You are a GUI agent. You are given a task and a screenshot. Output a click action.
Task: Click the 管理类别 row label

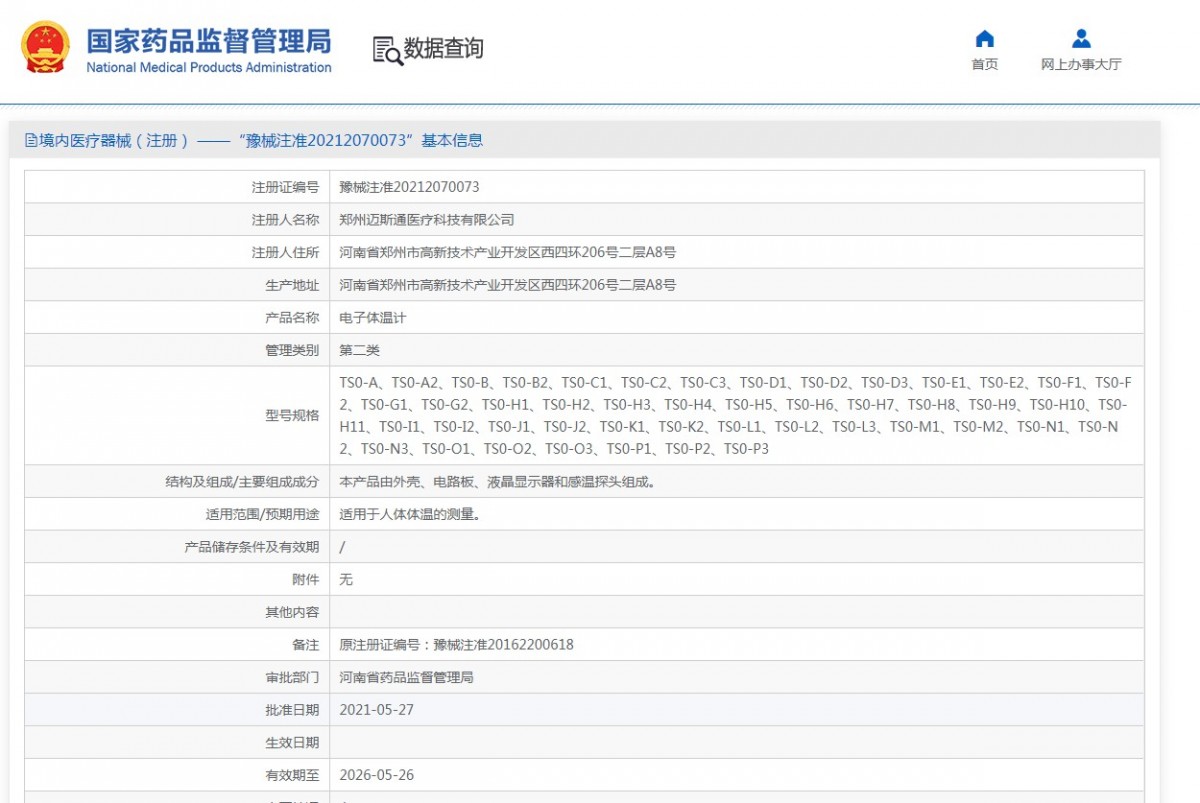pyautogui.click(x=292, y=350)
